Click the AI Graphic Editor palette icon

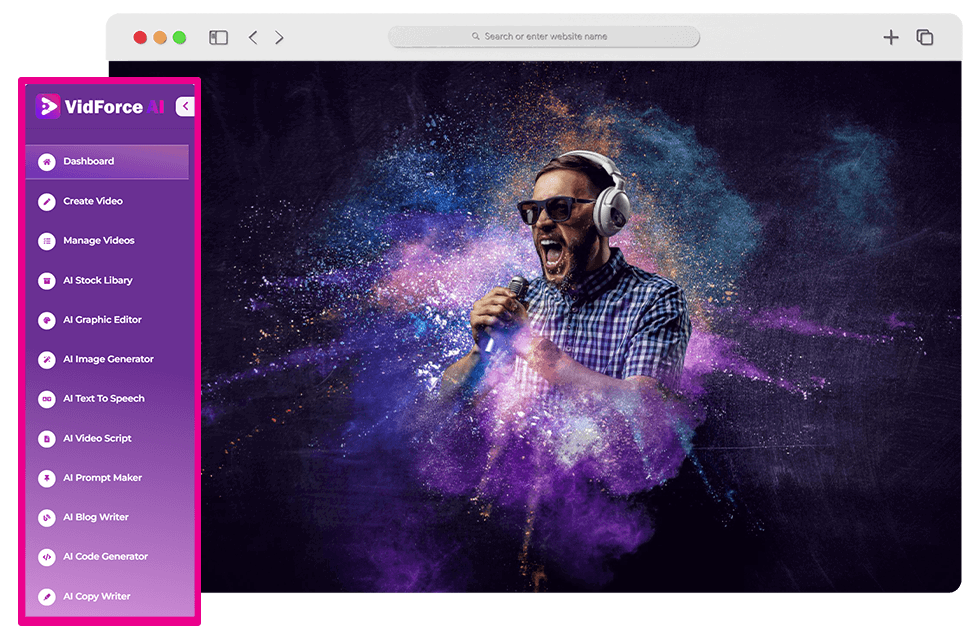click(46, 320)
